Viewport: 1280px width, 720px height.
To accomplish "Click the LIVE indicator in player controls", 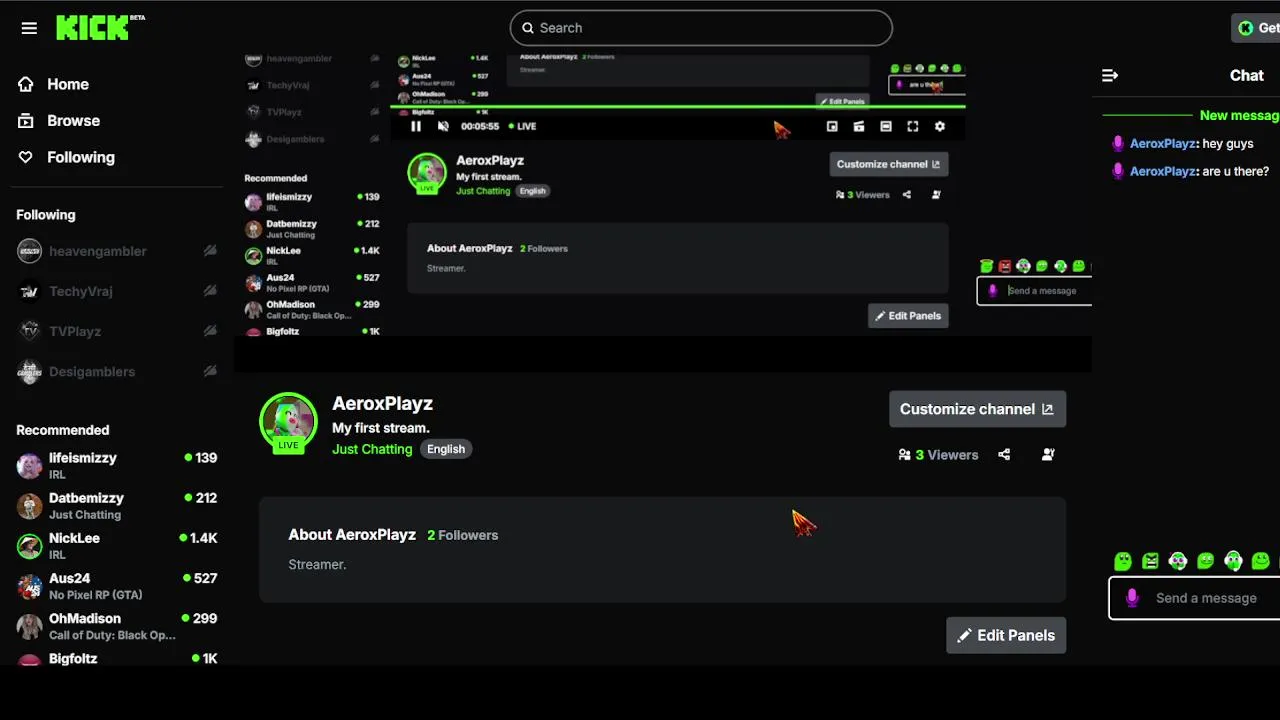I will point(523,126).
